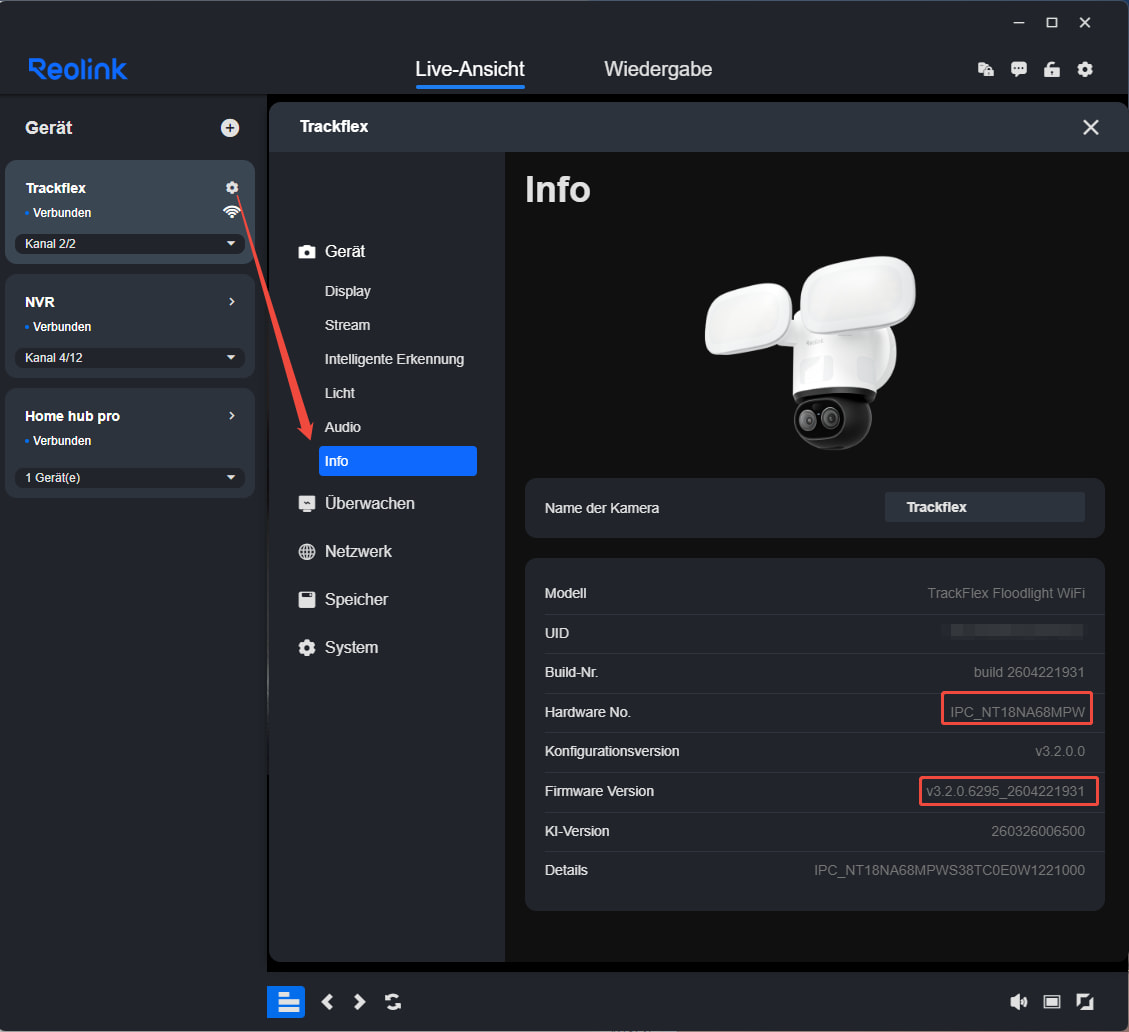Click firmware version v3.2.0.6295_2604221931

pos(1005,791)
